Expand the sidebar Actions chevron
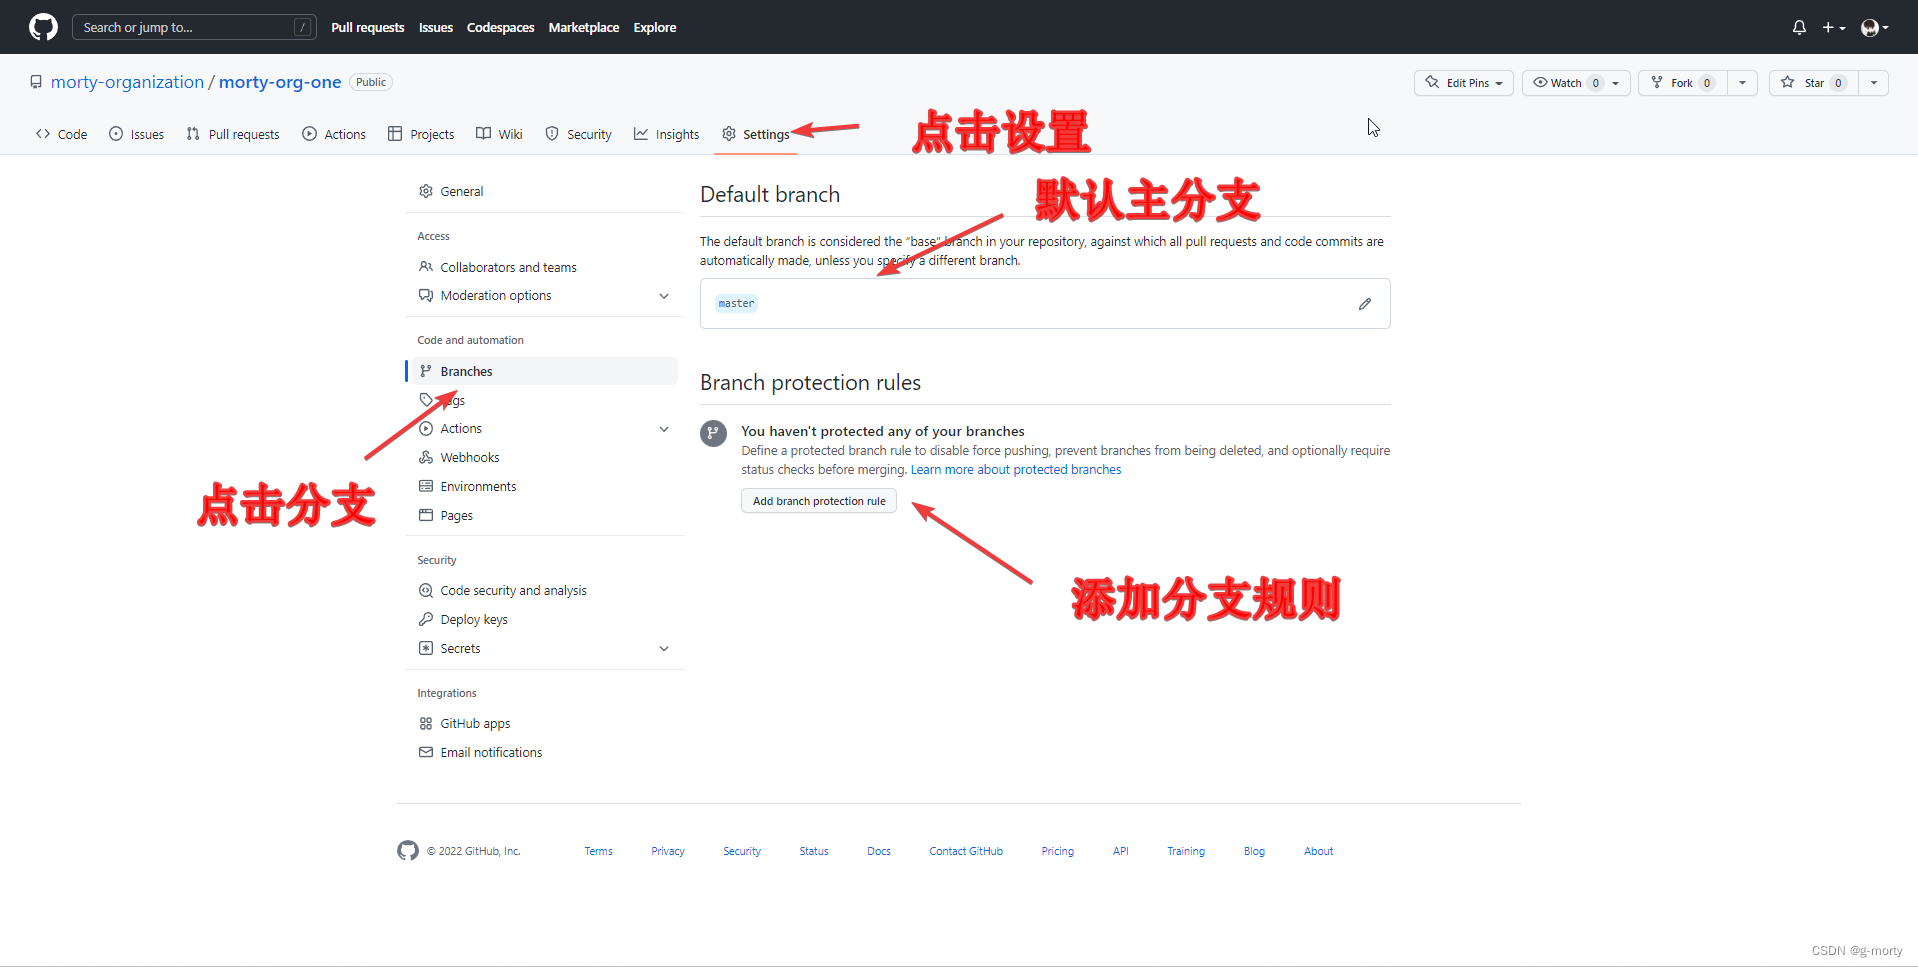1918x967 pixels. [664, 429]
